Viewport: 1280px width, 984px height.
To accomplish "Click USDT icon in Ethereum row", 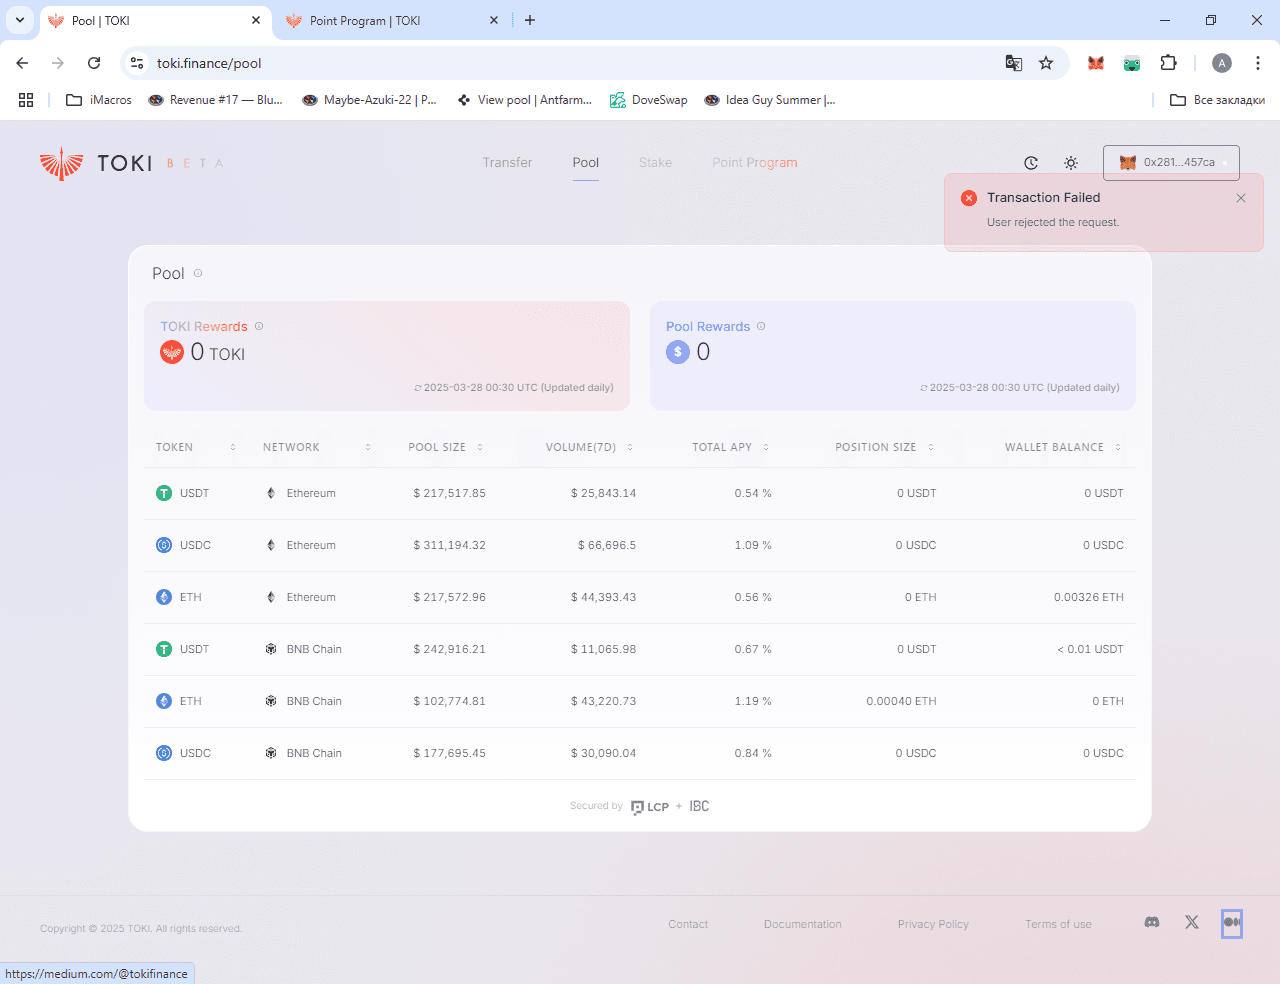I will (164, 493).
